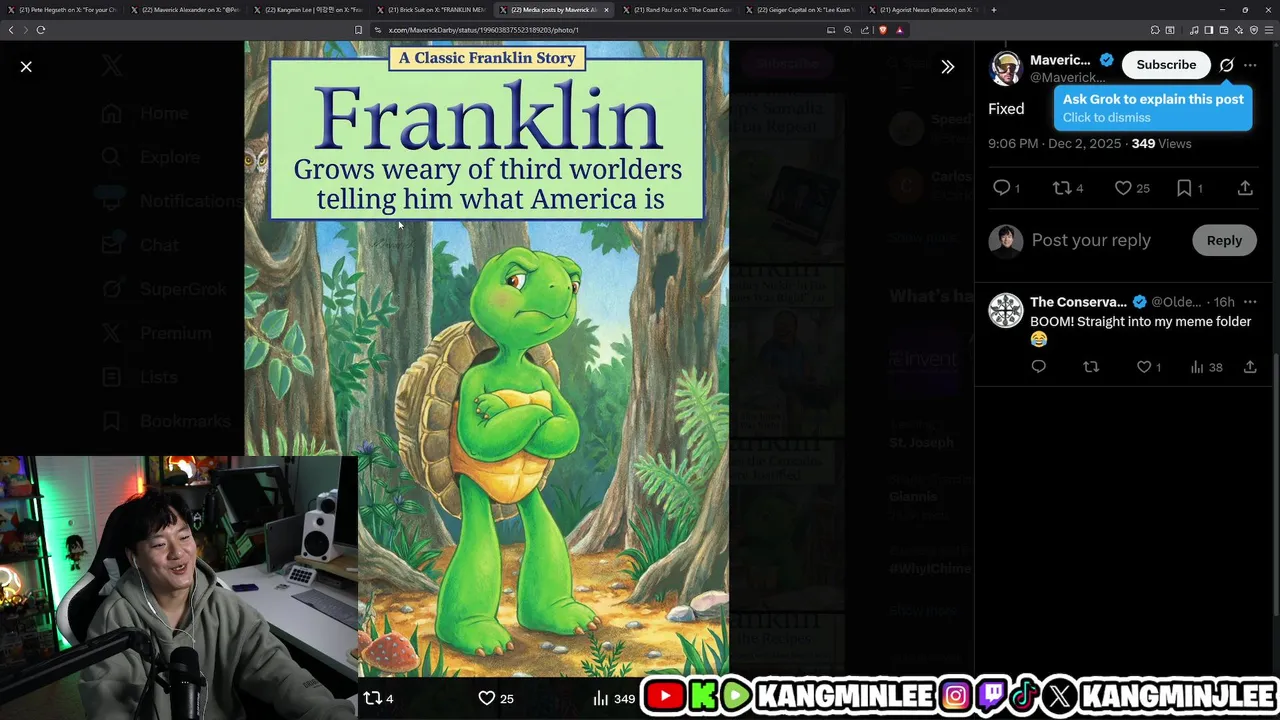This screenshot has height=720, width=1280.
Task: Close the active Media posts tab
Action: (606, 10)
